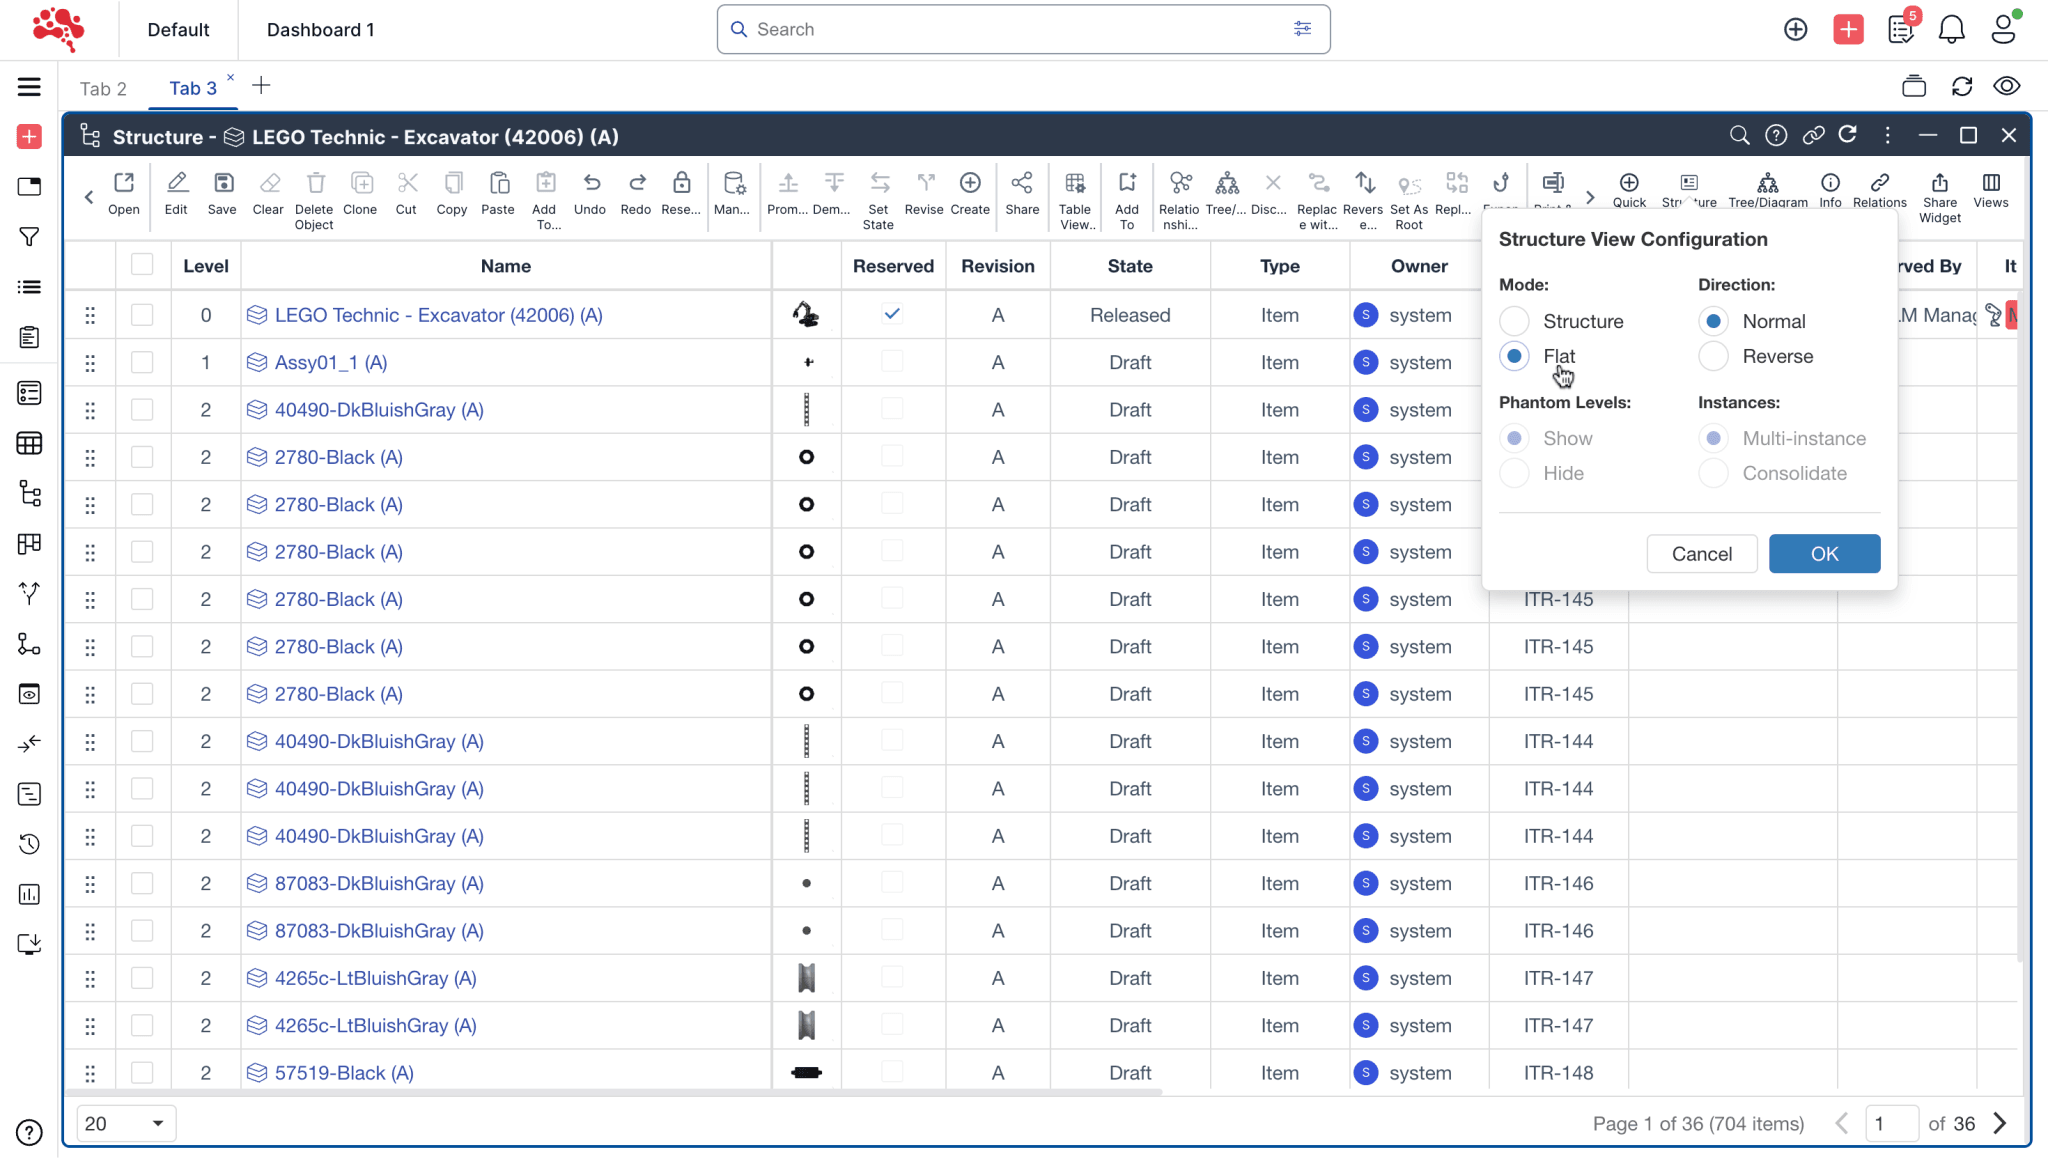Click OK in Structure View Configuration
This screenshot has width=2048, height=1159.
[x=1823, y=553]
